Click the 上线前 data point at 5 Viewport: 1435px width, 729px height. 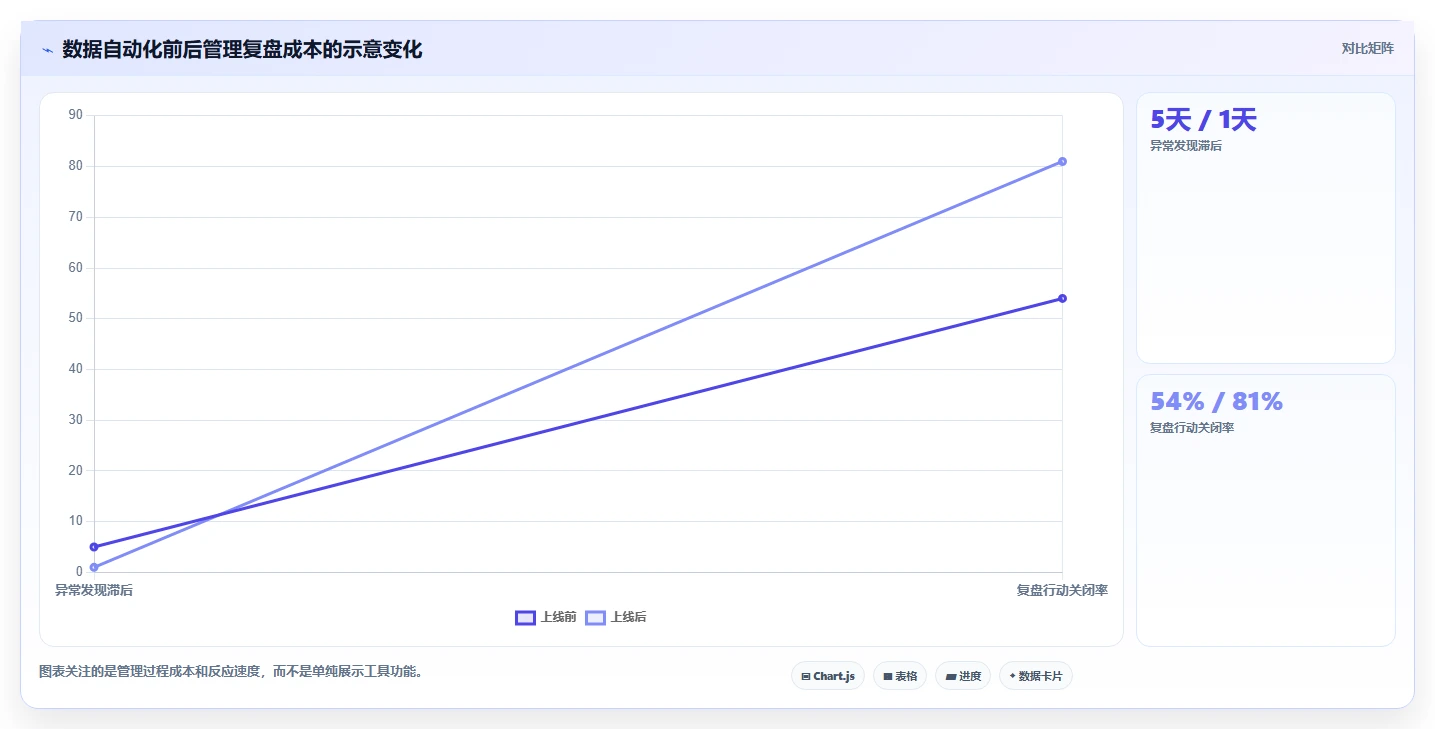pos(94,547)
